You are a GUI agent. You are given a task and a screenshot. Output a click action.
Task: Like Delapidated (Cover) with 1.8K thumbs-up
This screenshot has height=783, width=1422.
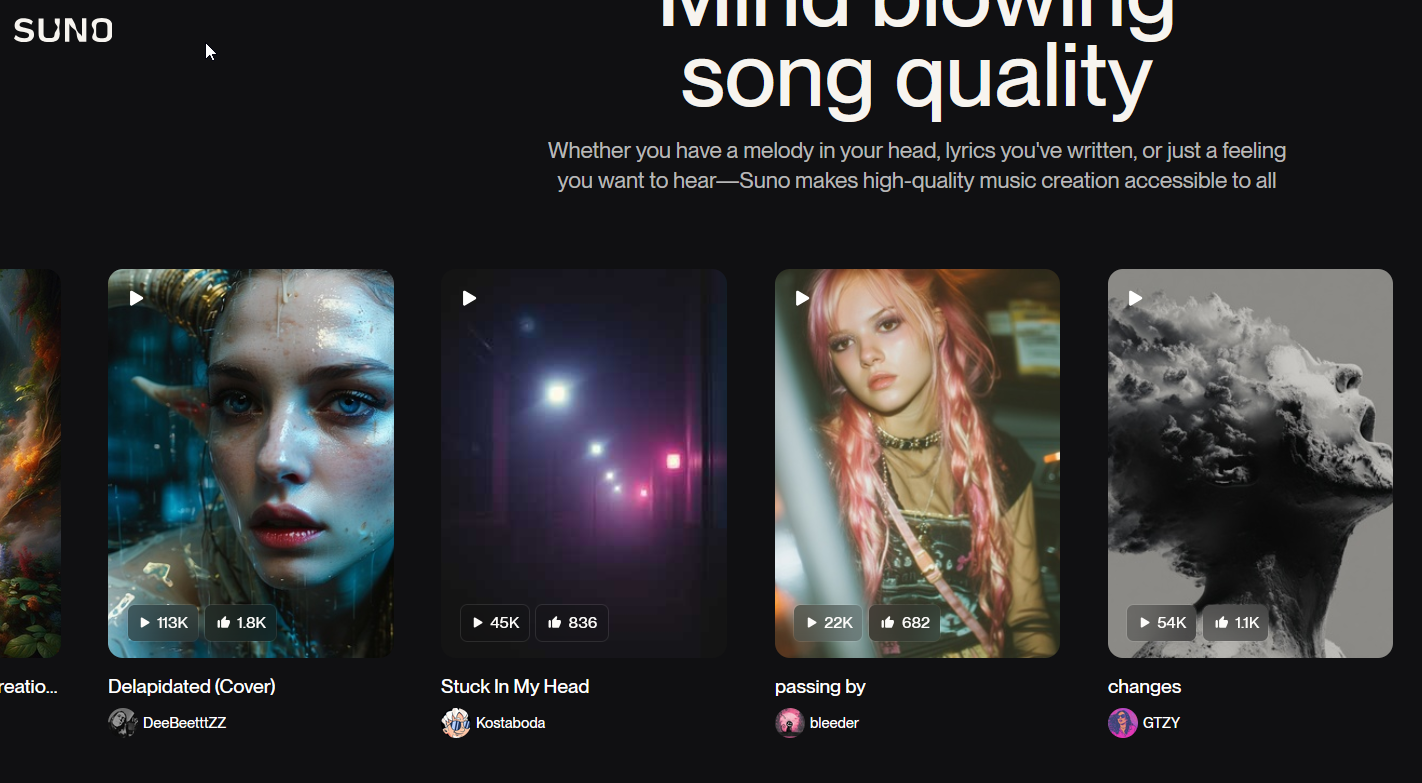coord(241,623)
